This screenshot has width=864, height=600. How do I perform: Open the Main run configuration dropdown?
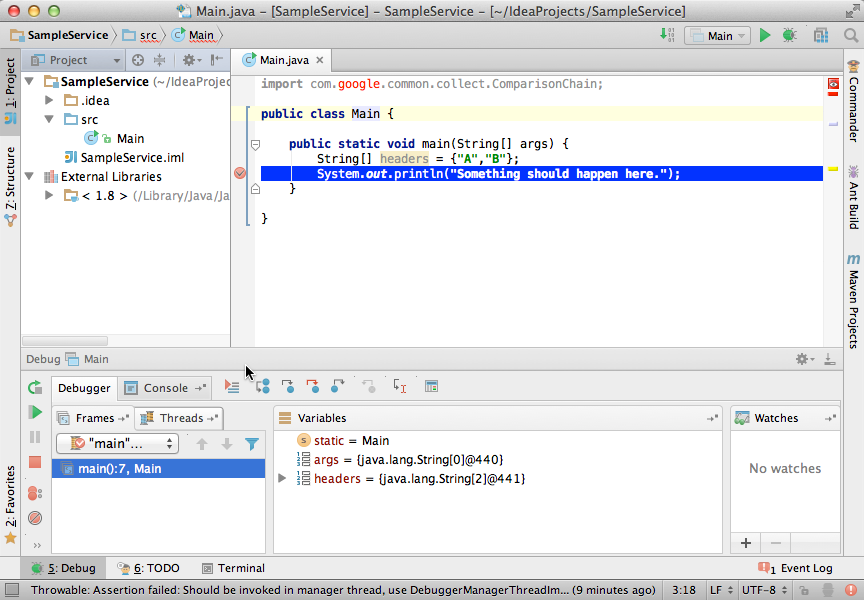pos(717,36)
